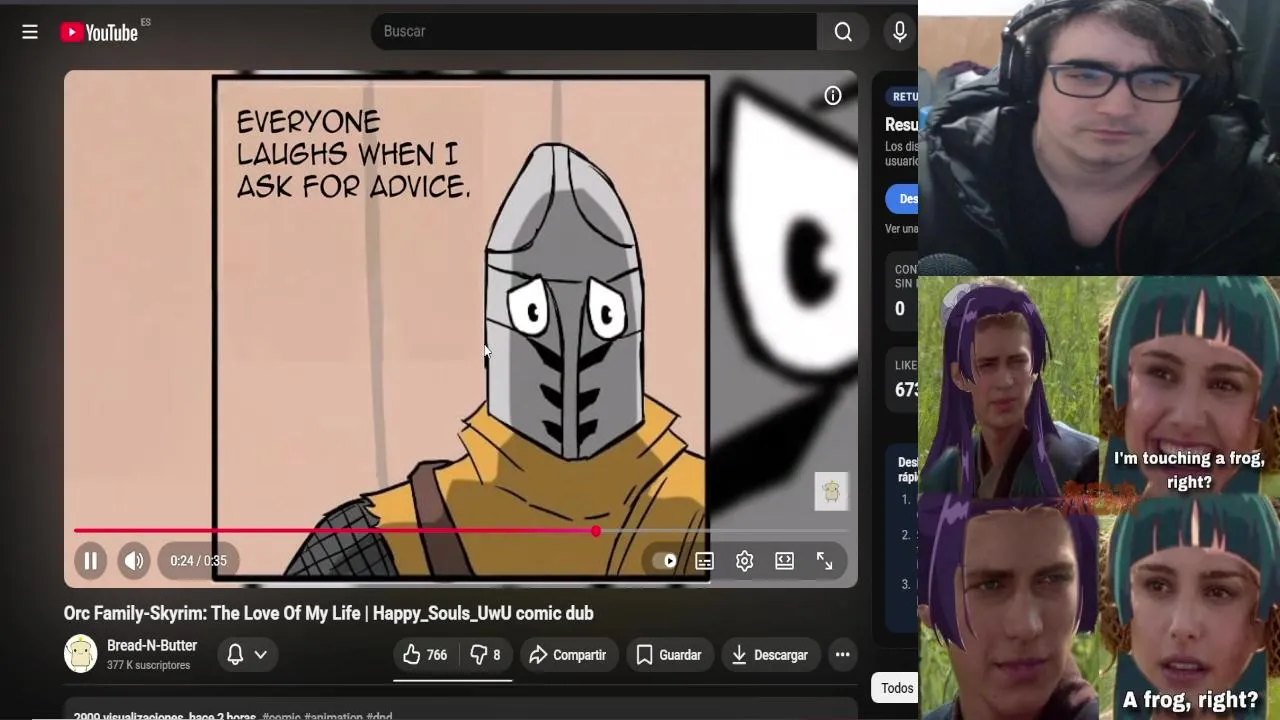Viewport: 1280px width, 720px height.
Task: Open player settings gear
Action: pyautogui.click(x=744, y=561)
